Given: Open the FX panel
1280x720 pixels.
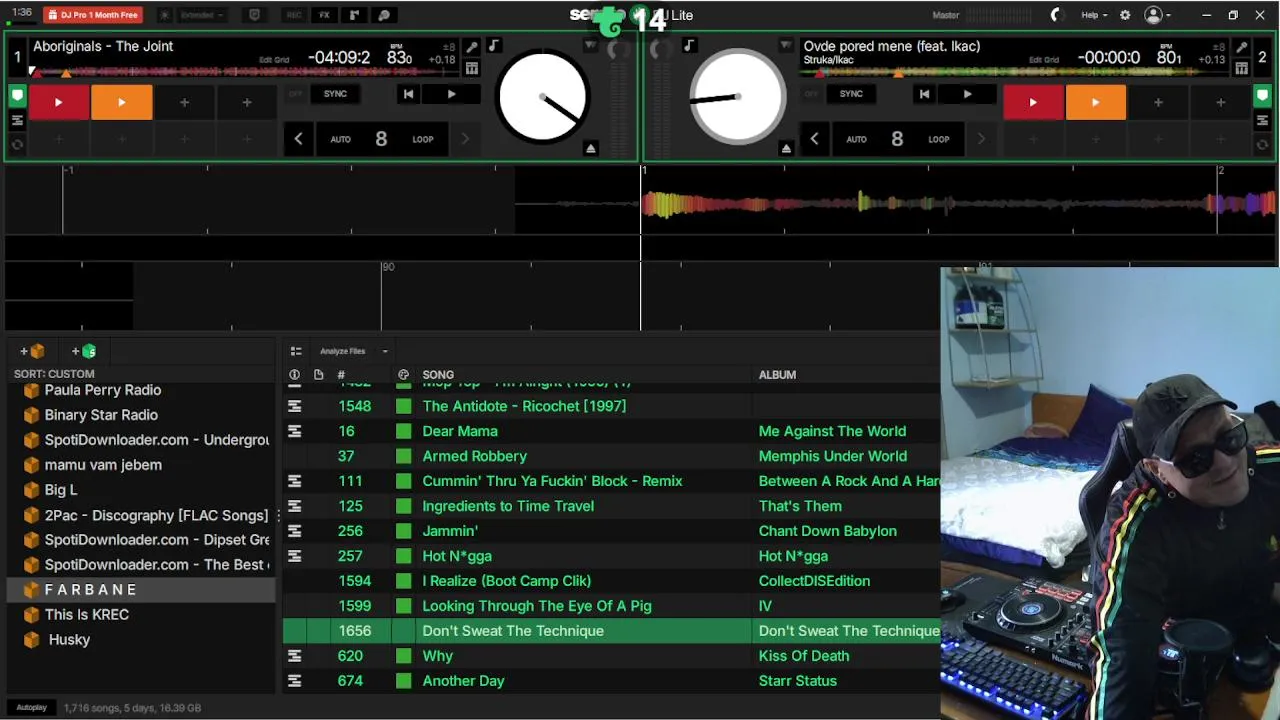Looking at the screenshot, I should 324,15.
